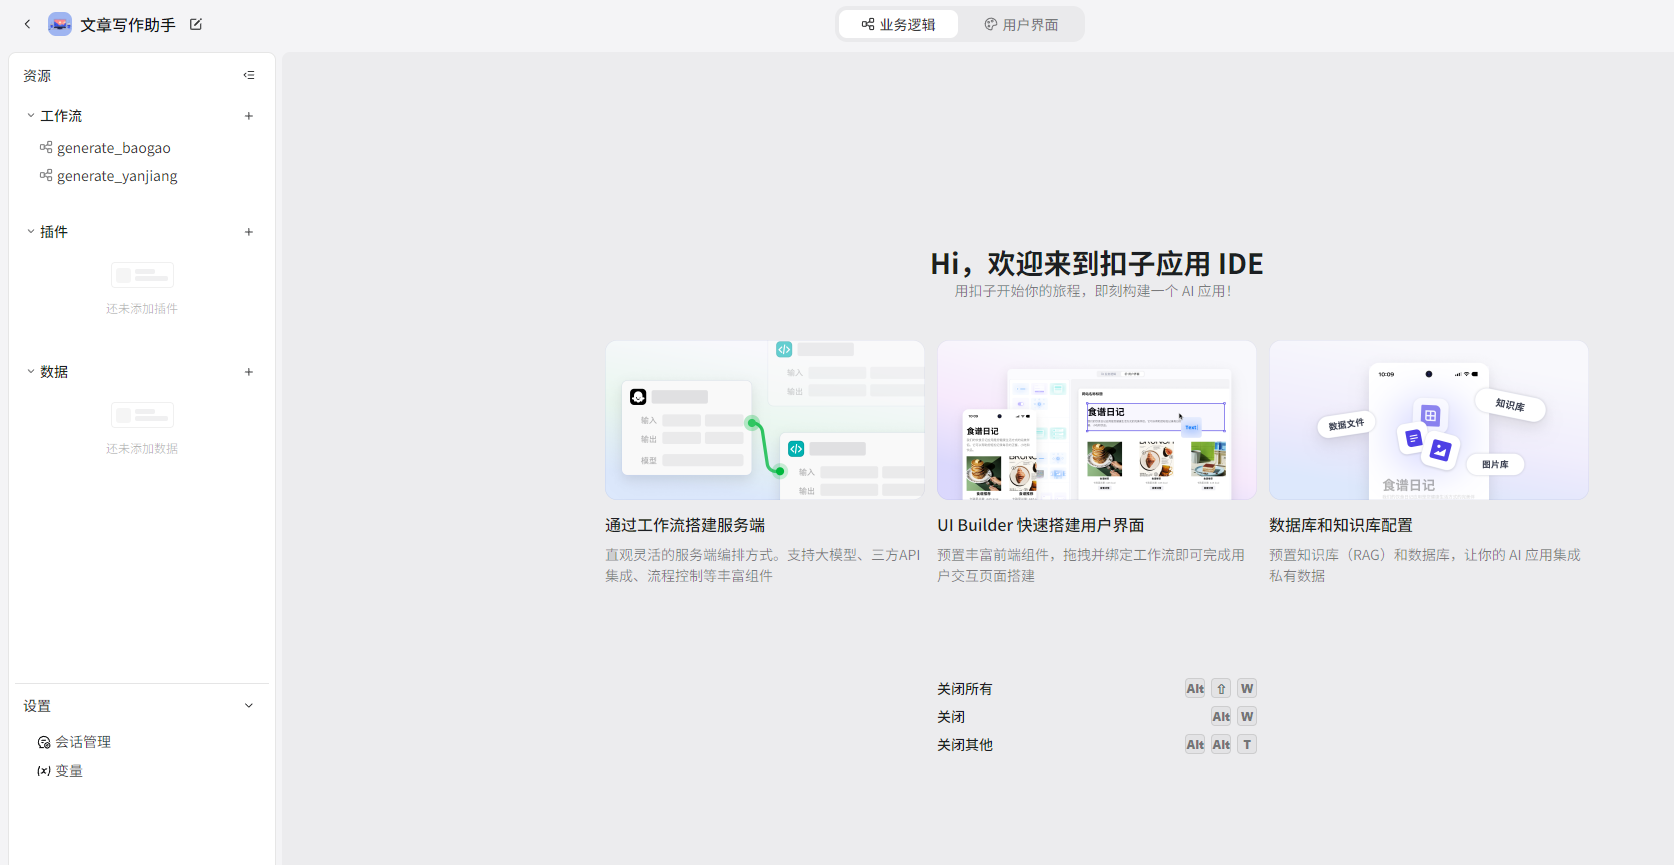The image size is (1674, 865).
Task: Click the 文章写作助手 app avatar icon
Action: [x=60, y=24]
